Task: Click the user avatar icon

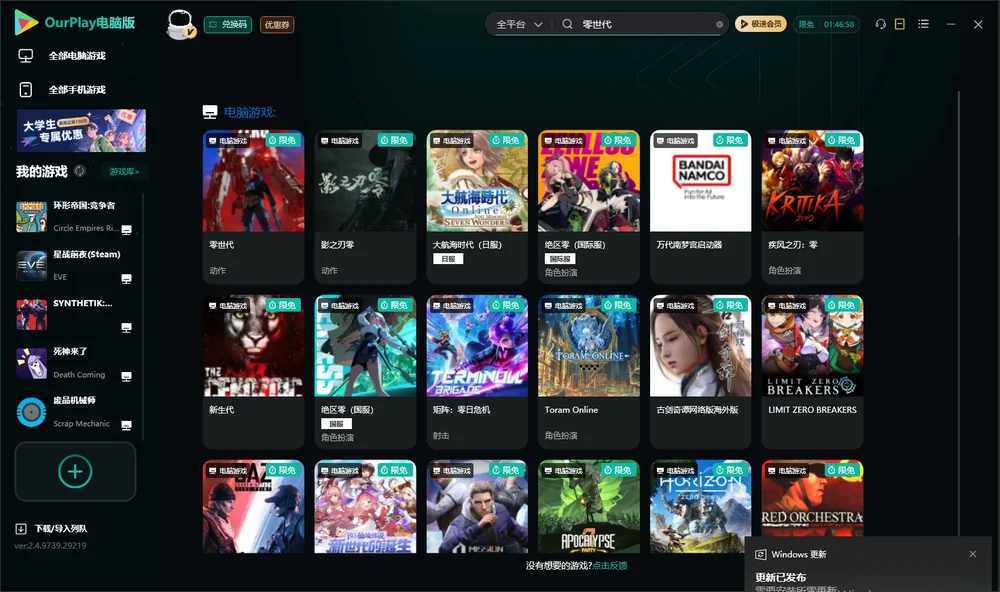Action: click(x=180, y=24)
